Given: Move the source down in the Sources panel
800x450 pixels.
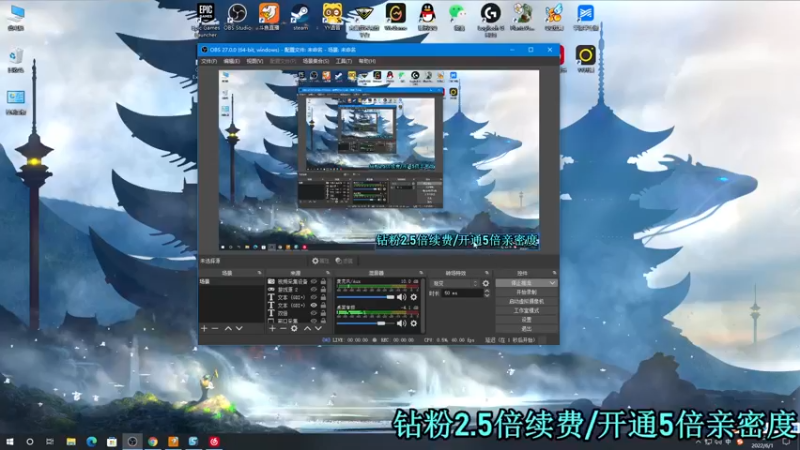Looking at the screenshot, I should point(318,329).
